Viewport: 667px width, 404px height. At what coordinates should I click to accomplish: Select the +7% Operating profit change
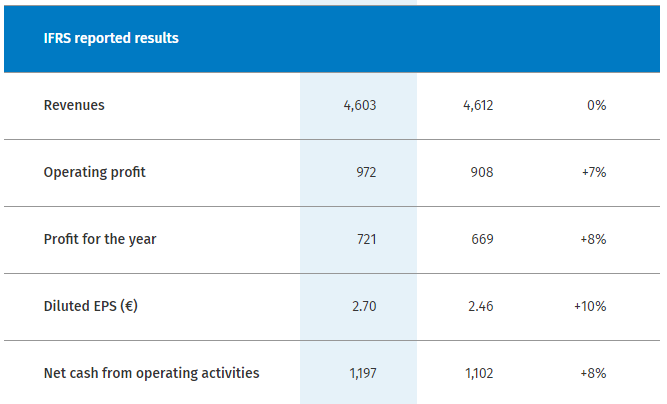click(x=593, y=172)
